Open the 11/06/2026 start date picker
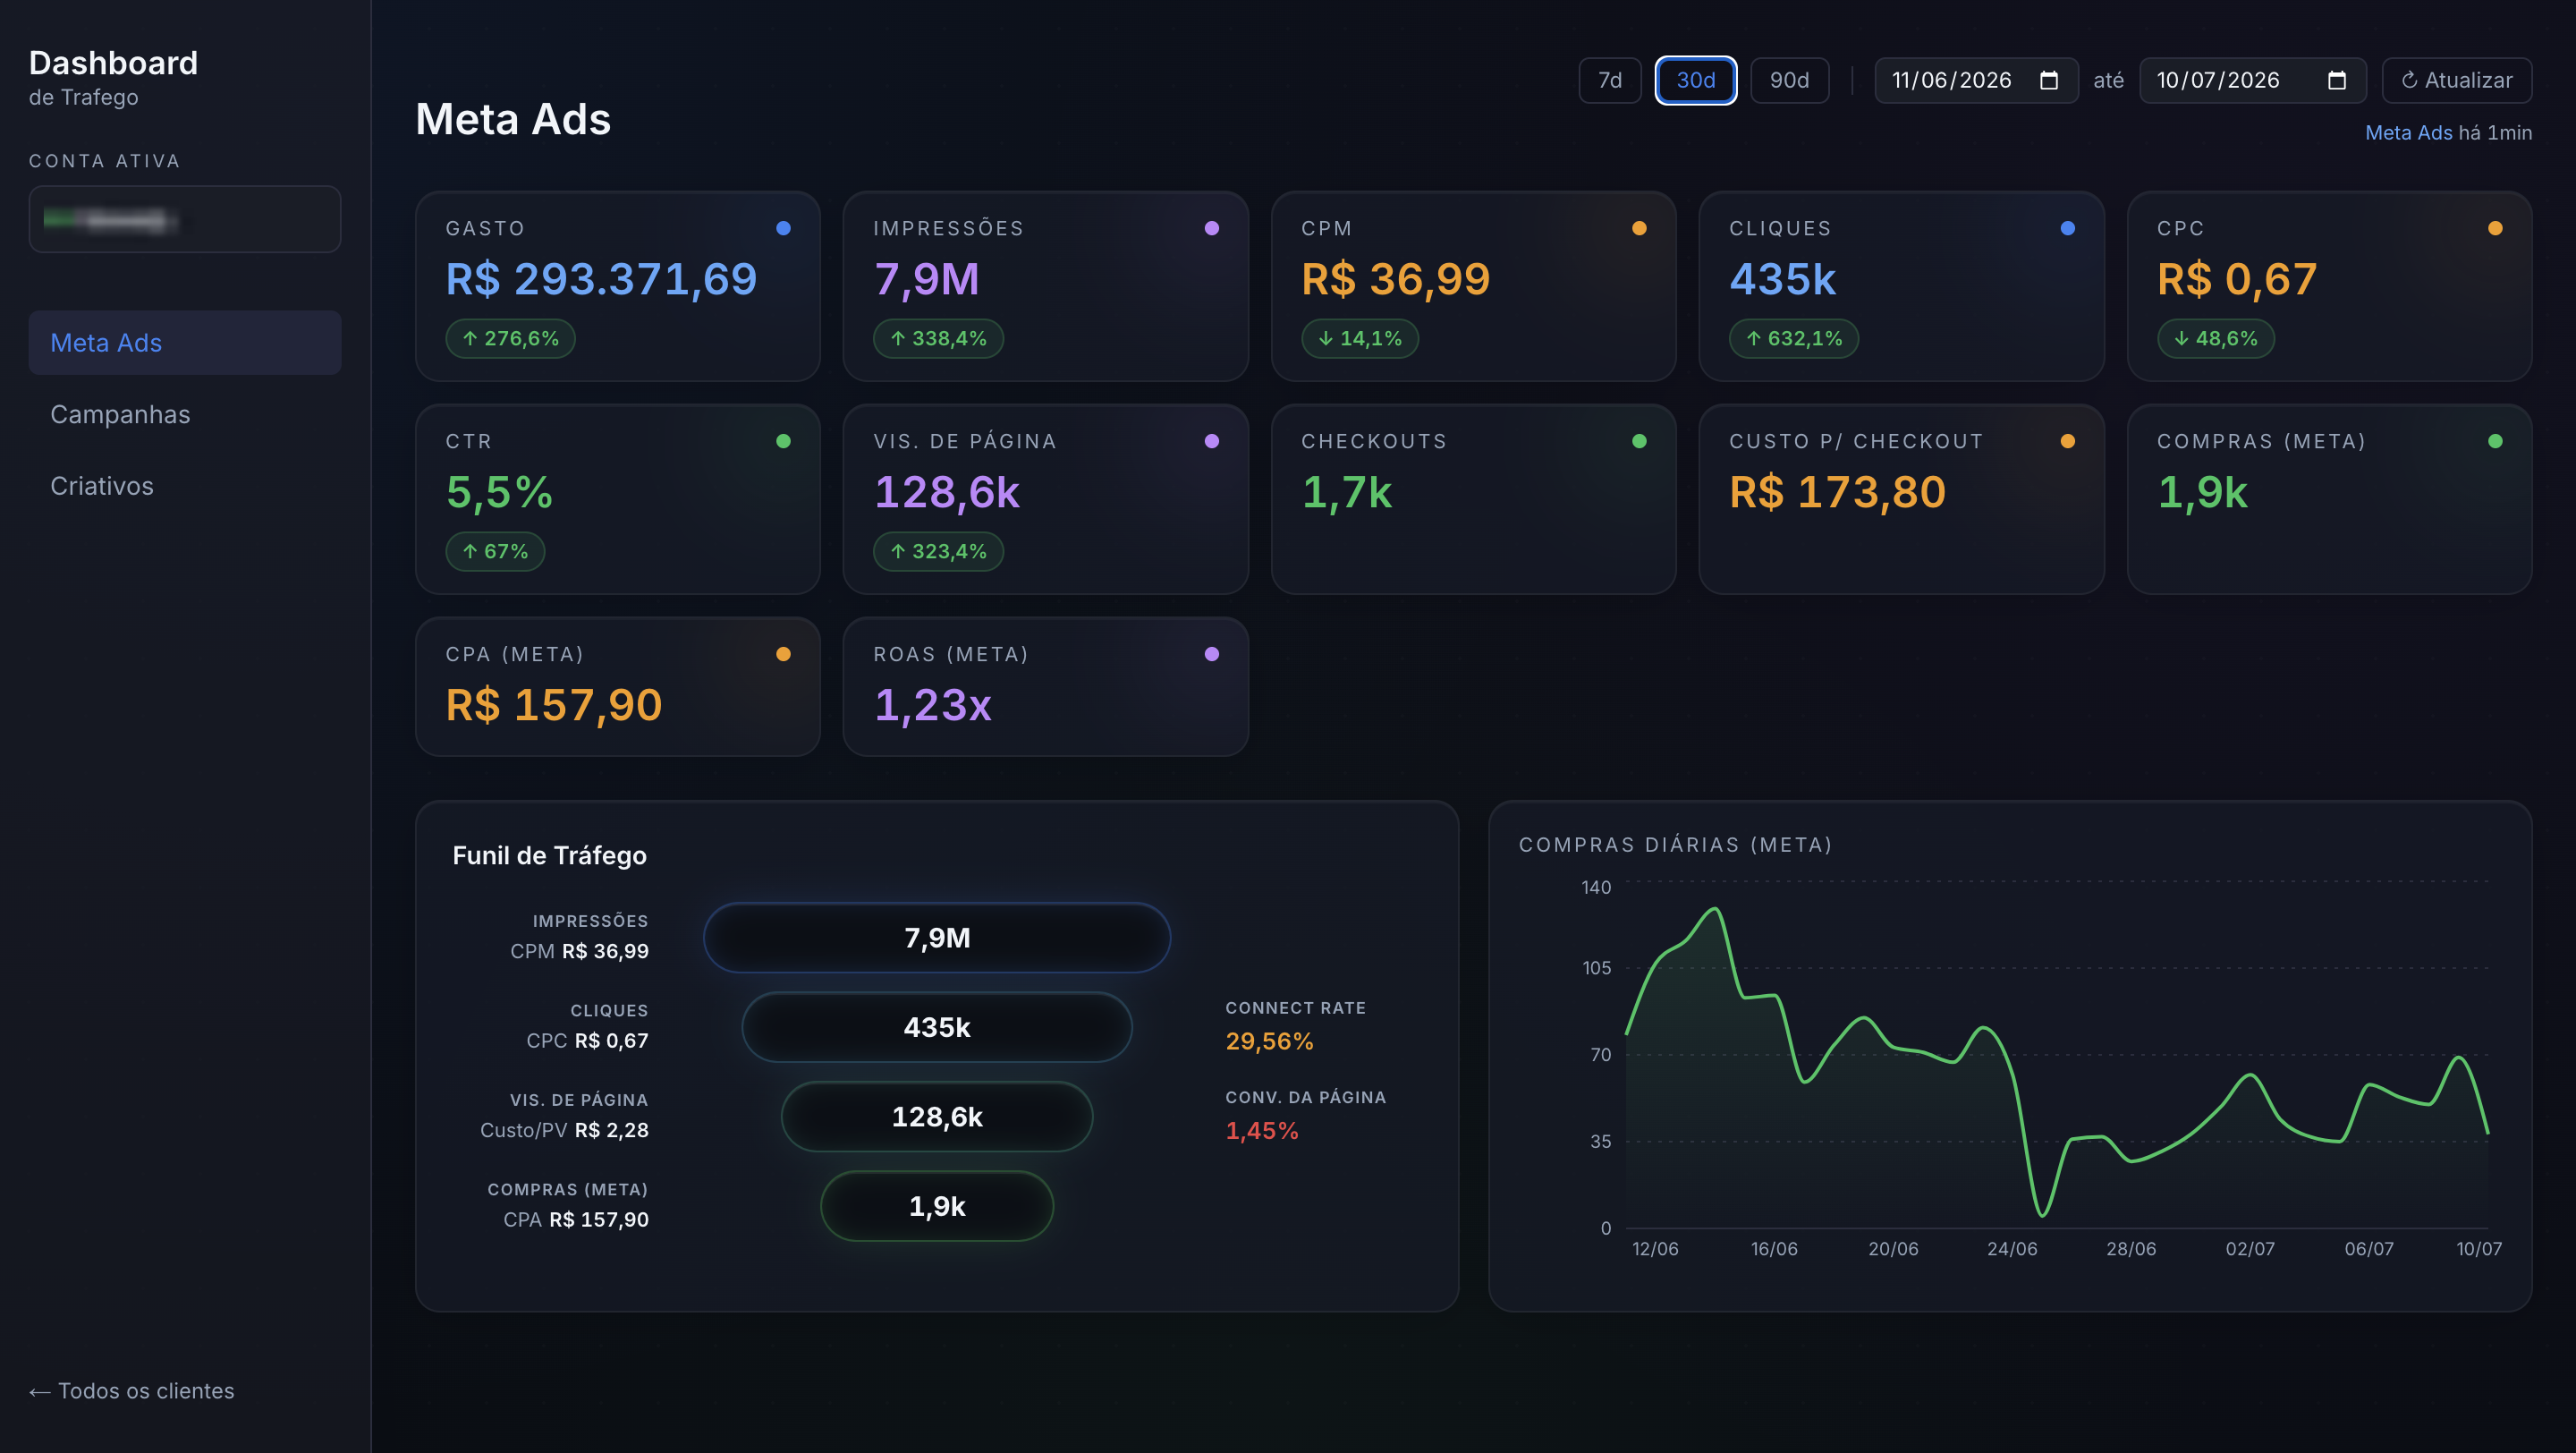Viewport: 2576px width, 1453px height. coord(1976,80)
